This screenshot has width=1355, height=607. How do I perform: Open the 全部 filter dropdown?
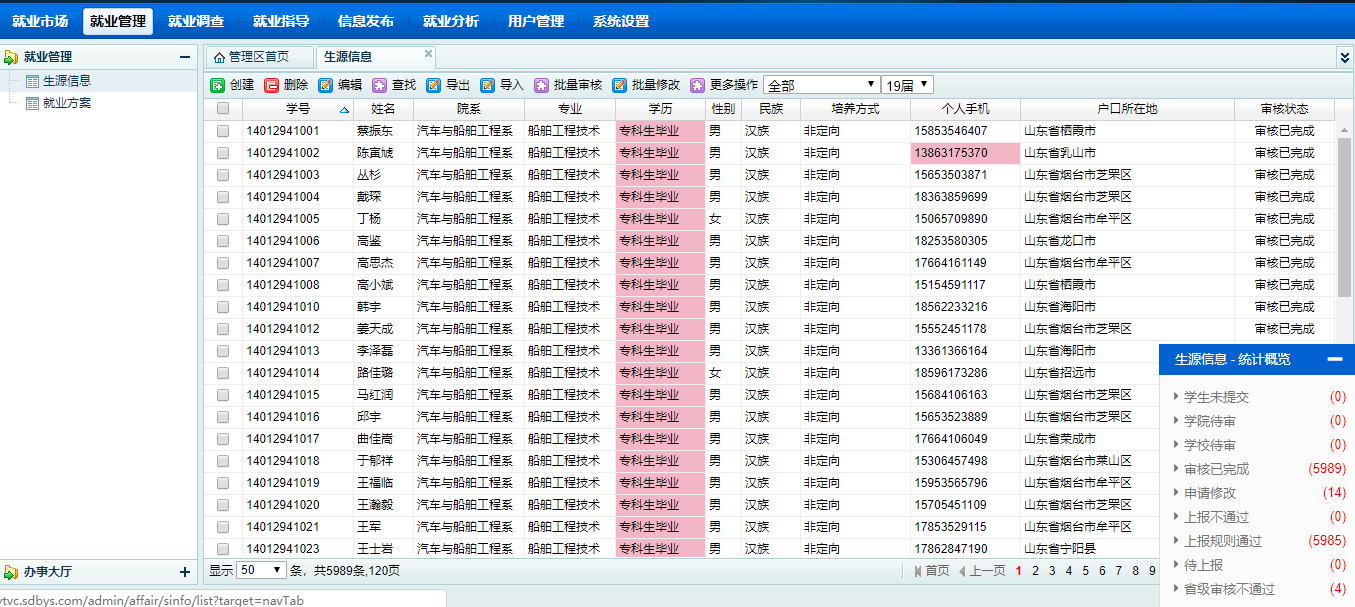click(x=821, y=85)
